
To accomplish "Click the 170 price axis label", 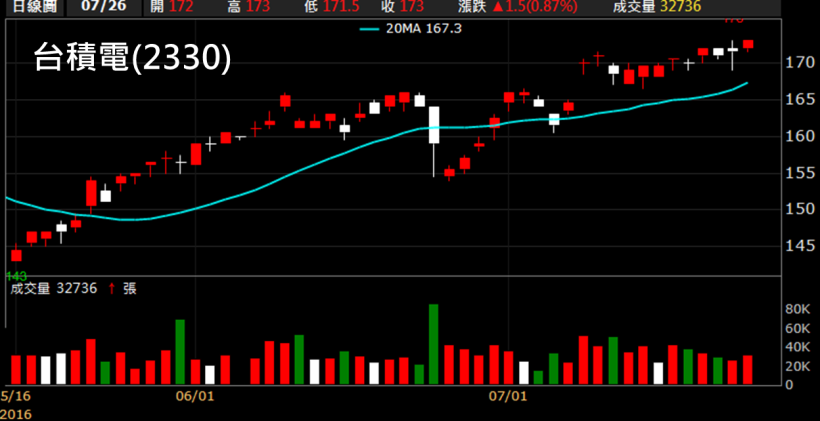I will [800, 63].
